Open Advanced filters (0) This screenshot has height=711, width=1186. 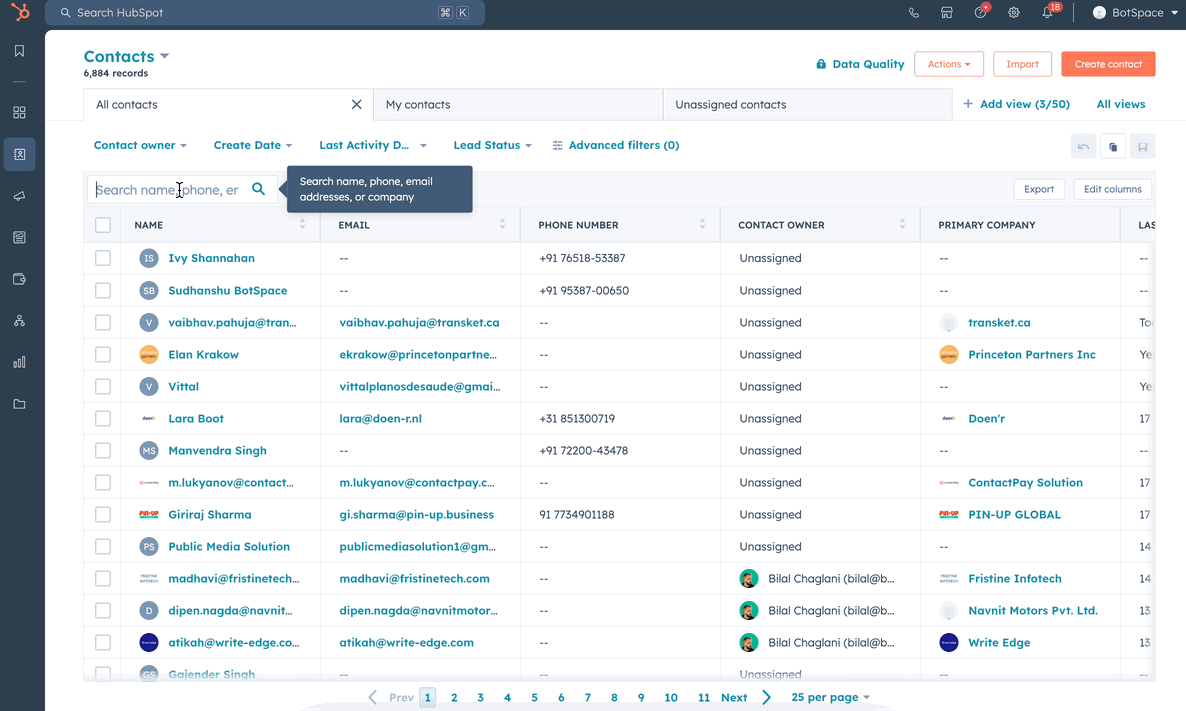[616, 145]
